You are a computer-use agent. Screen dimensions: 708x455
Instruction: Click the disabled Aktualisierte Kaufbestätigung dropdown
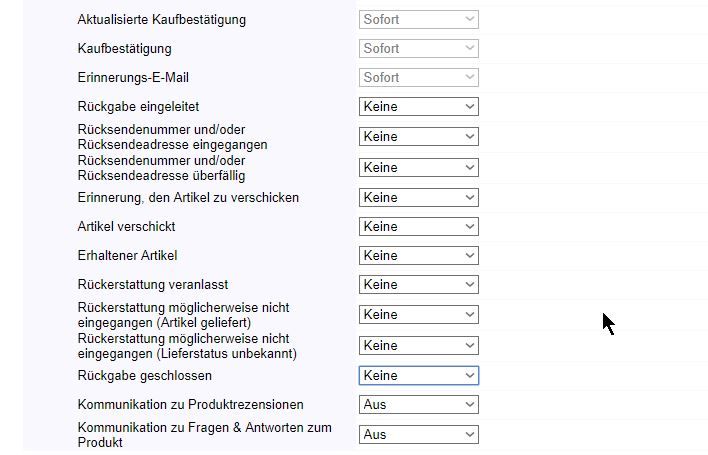(418, 19)
